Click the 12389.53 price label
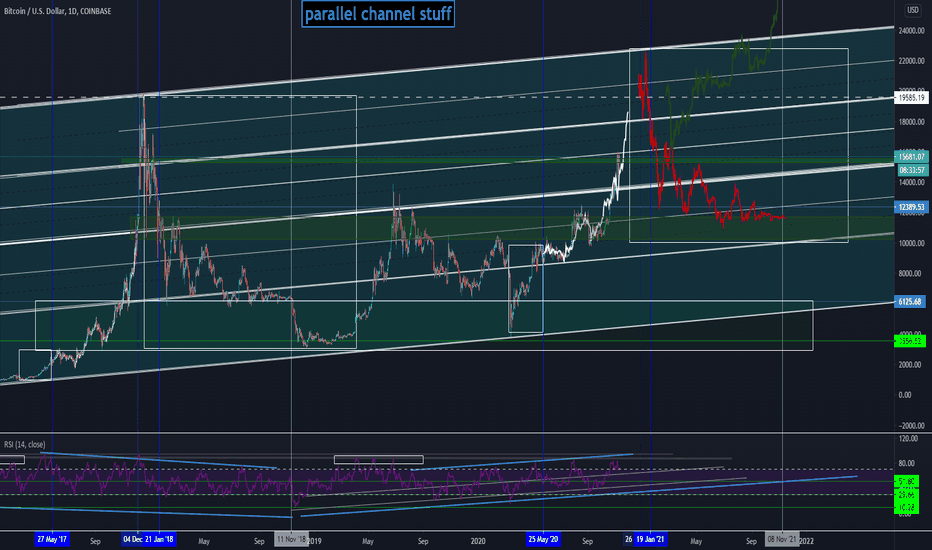Viewport: 932px width, 550px height. (911, 207)
